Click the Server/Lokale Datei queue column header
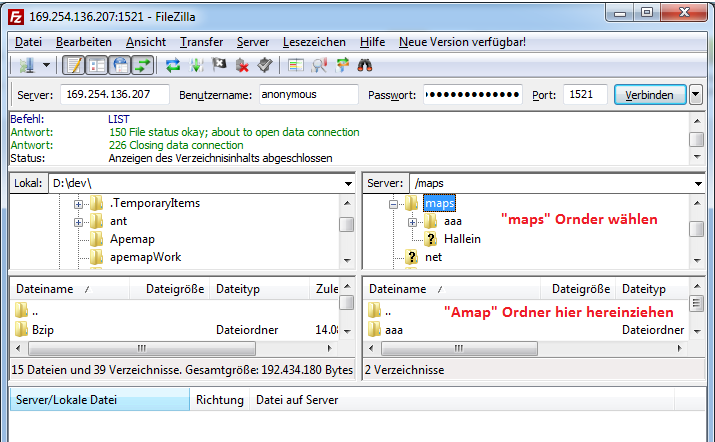Screen dimensions: 715x442 tap(100, 400)
